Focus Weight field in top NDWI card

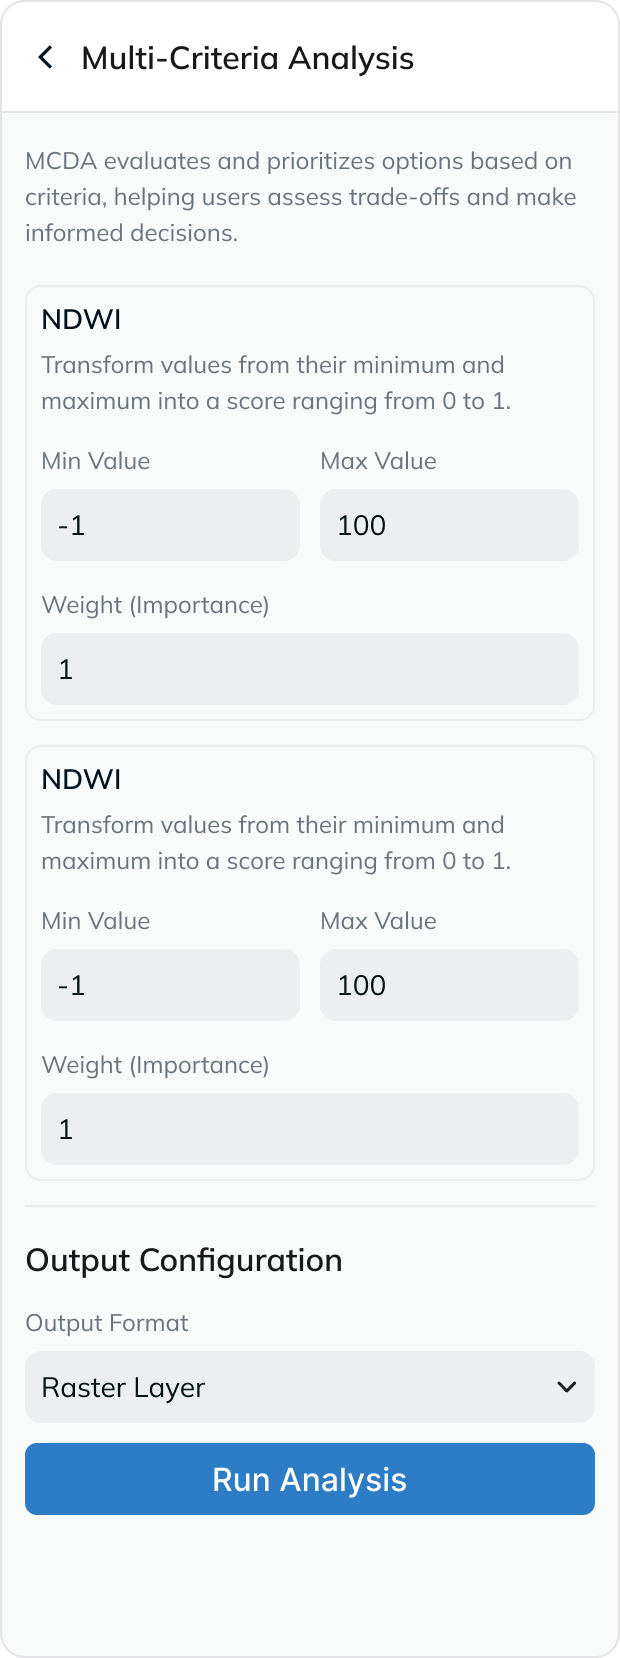310,669
